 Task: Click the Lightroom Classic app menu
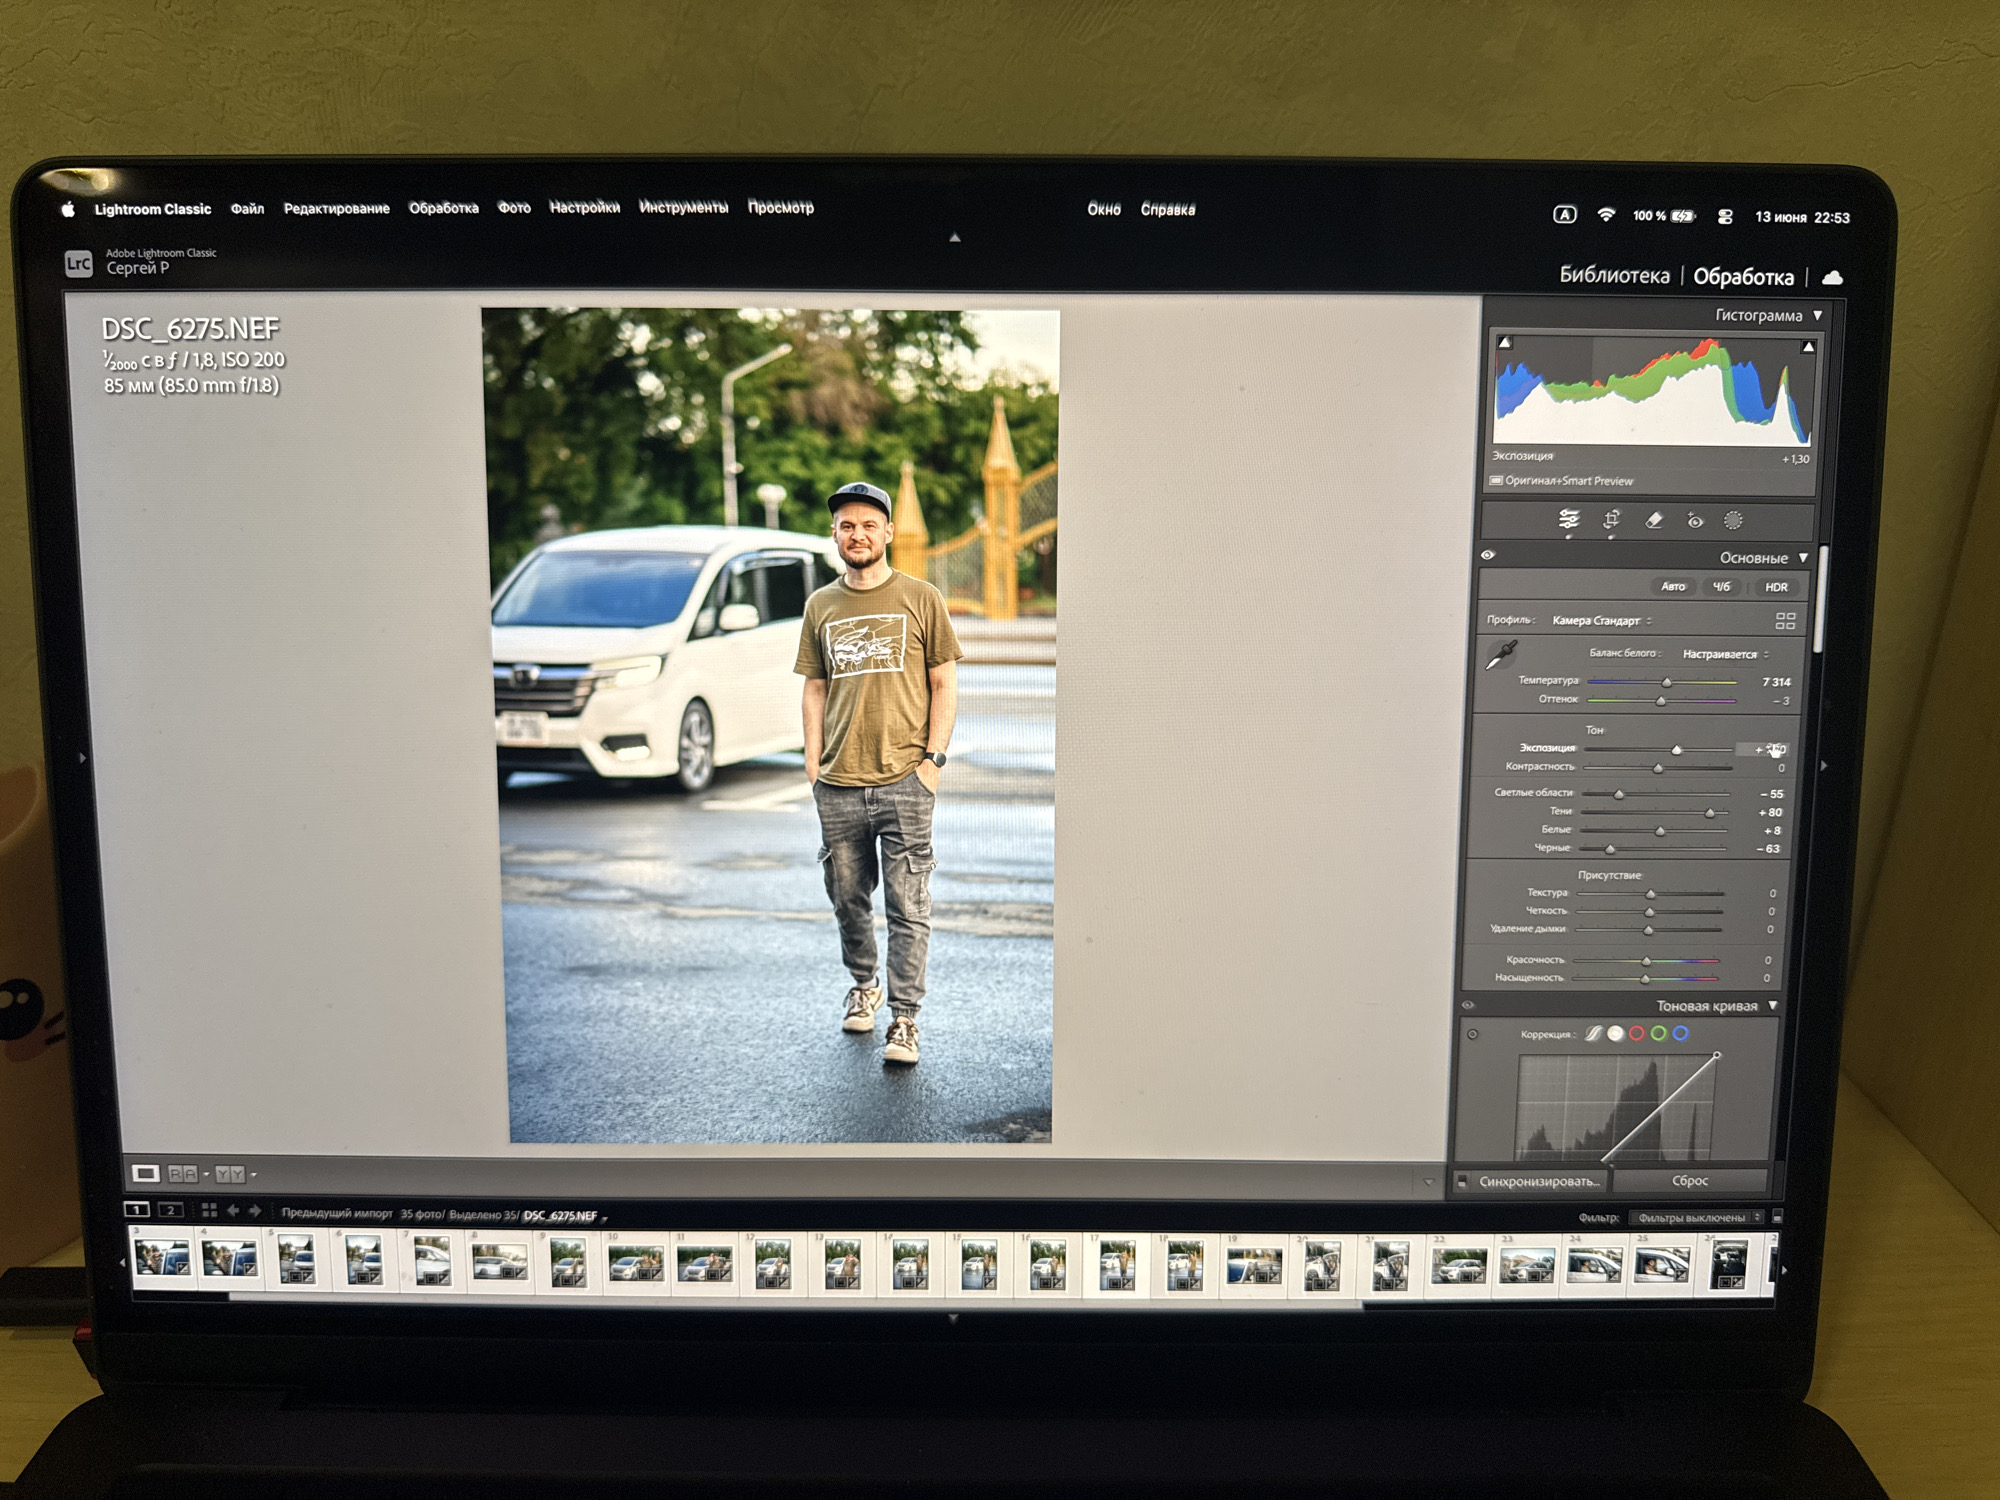click(x=153, y=209)
